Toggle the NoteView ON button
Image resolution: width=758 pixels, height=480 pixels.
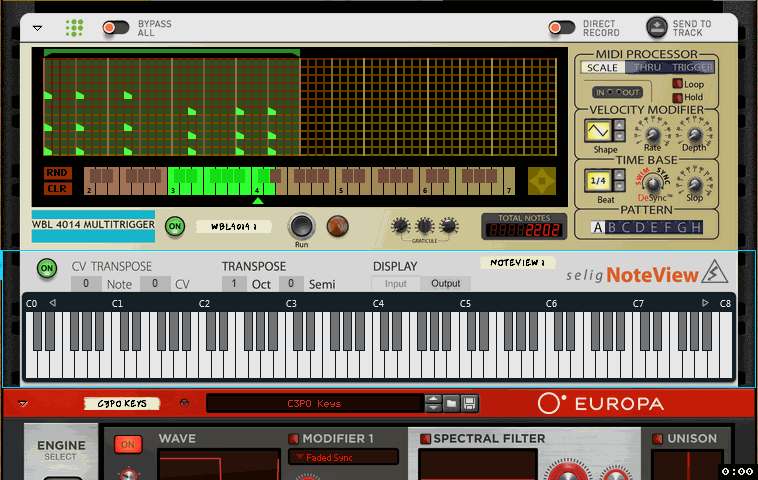click(47, 268)
